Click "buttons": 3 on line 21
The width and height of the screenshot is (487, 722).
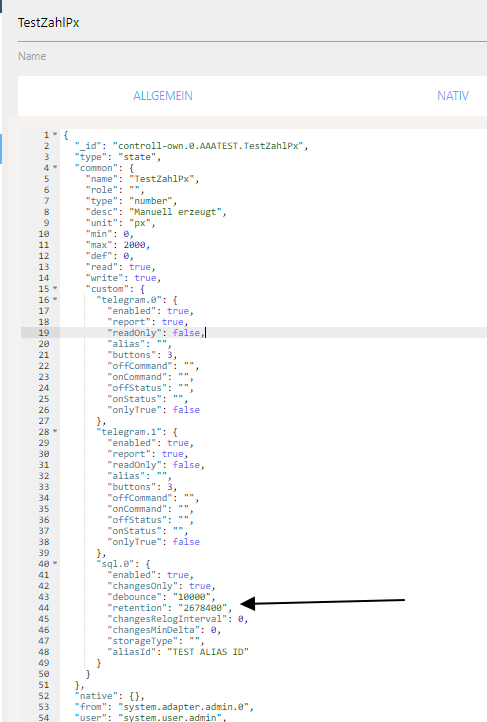(142, 355)
